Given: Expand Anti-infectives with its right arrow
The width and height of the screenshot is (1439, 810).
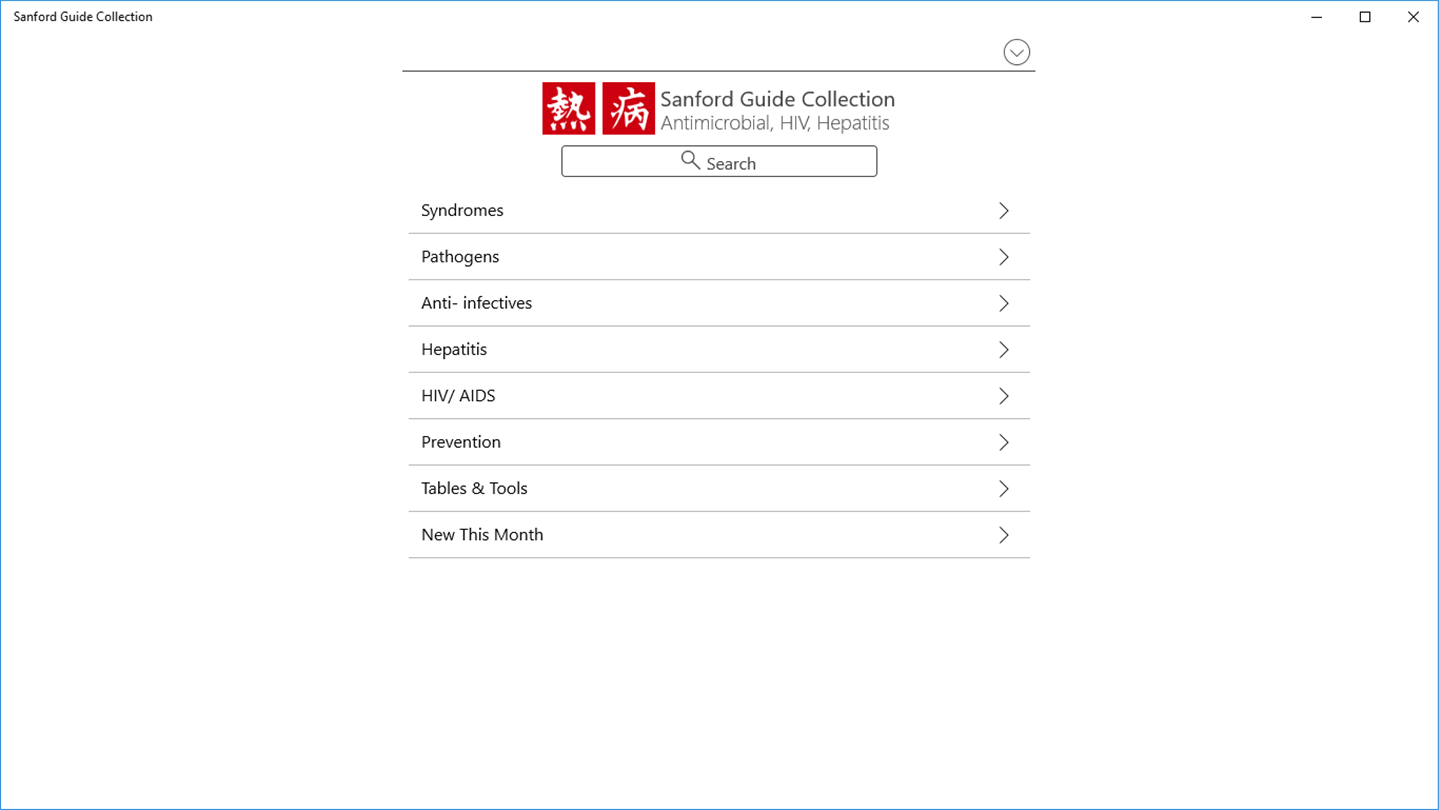Looking at the screenshot, I should click(1003, 303).
